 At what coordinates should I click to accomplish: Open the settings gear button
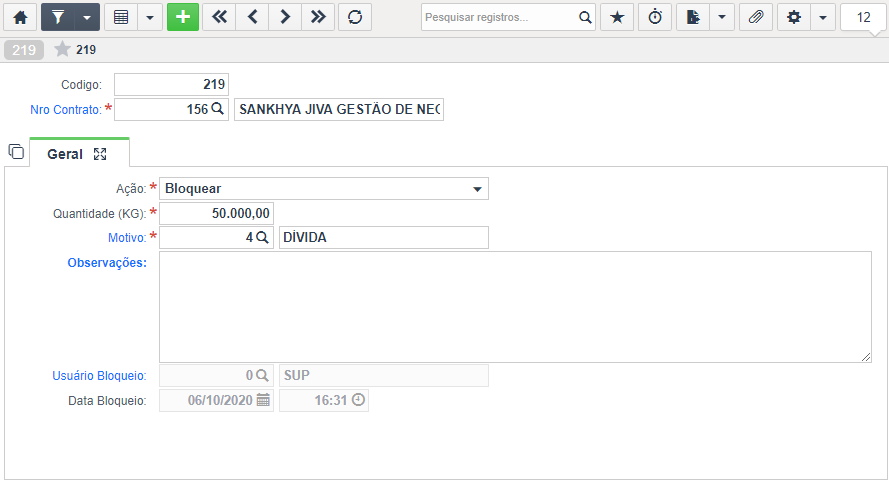pos(794,17)
